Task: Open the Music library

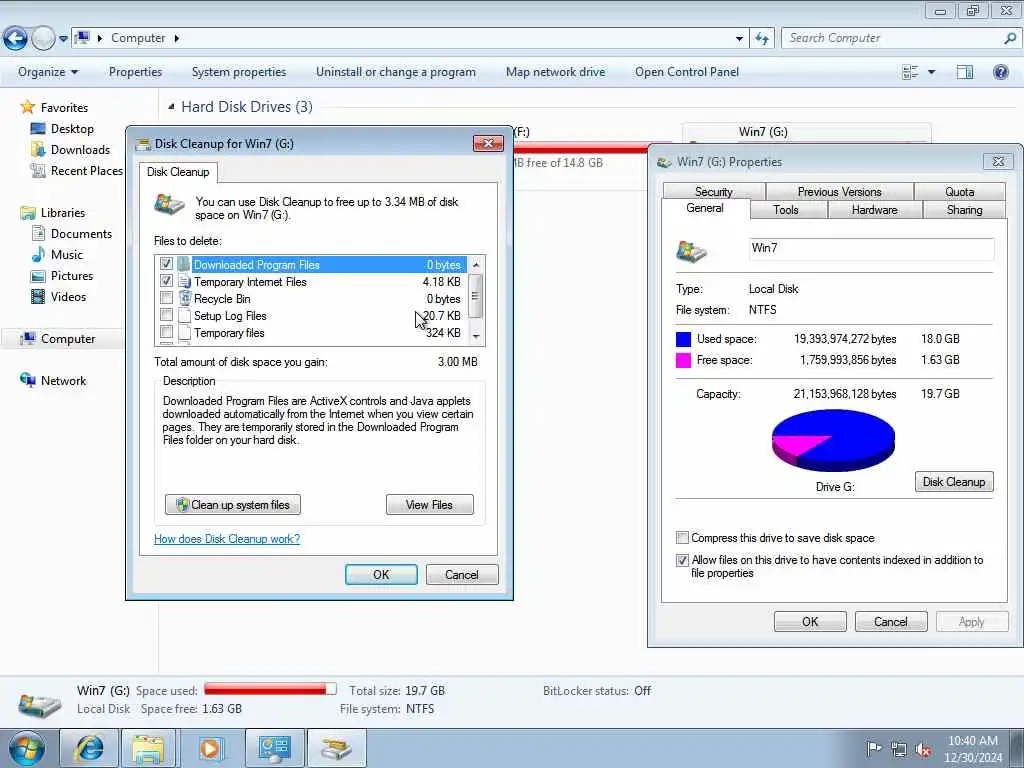Action: click(x=67, y=254)
